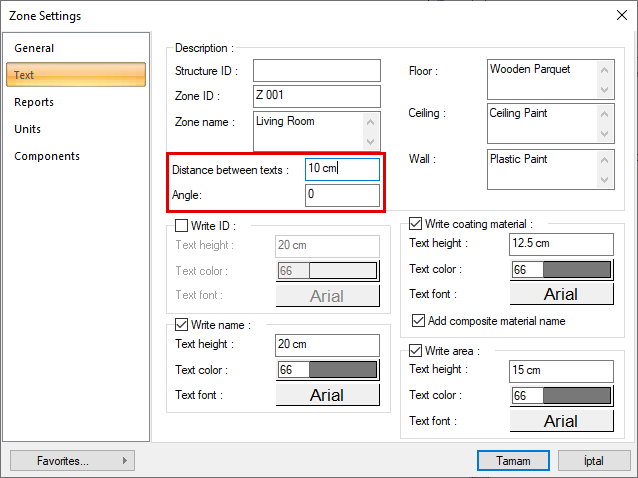Uncheck Write coating material option
Viewport: 638px width, 478px height.
tap(416, 224)
